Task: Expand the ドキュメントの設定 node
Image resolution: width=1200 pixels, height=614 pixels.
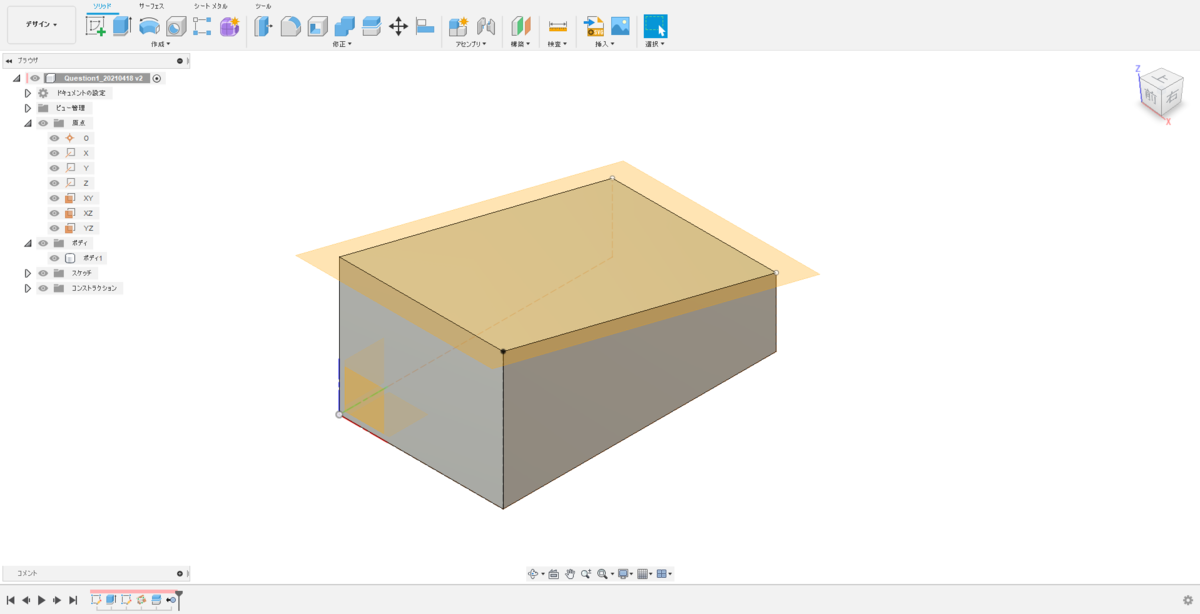Action: point(28,93)
